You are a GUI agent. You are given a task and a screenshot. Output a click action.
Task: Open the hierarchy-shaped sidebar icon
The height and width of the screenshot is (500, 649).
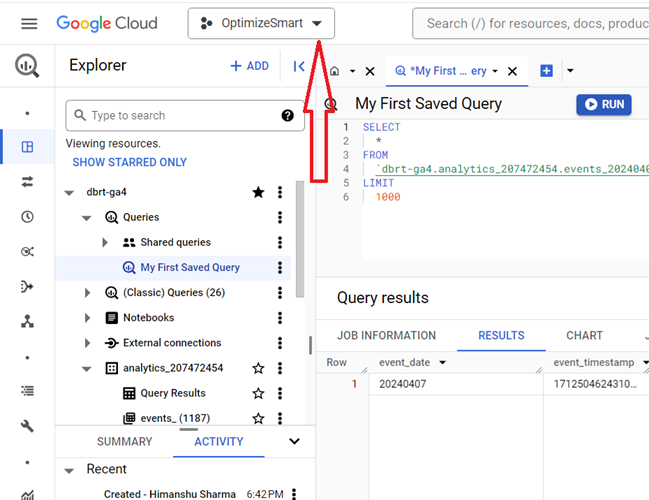(x=27, y=321)
